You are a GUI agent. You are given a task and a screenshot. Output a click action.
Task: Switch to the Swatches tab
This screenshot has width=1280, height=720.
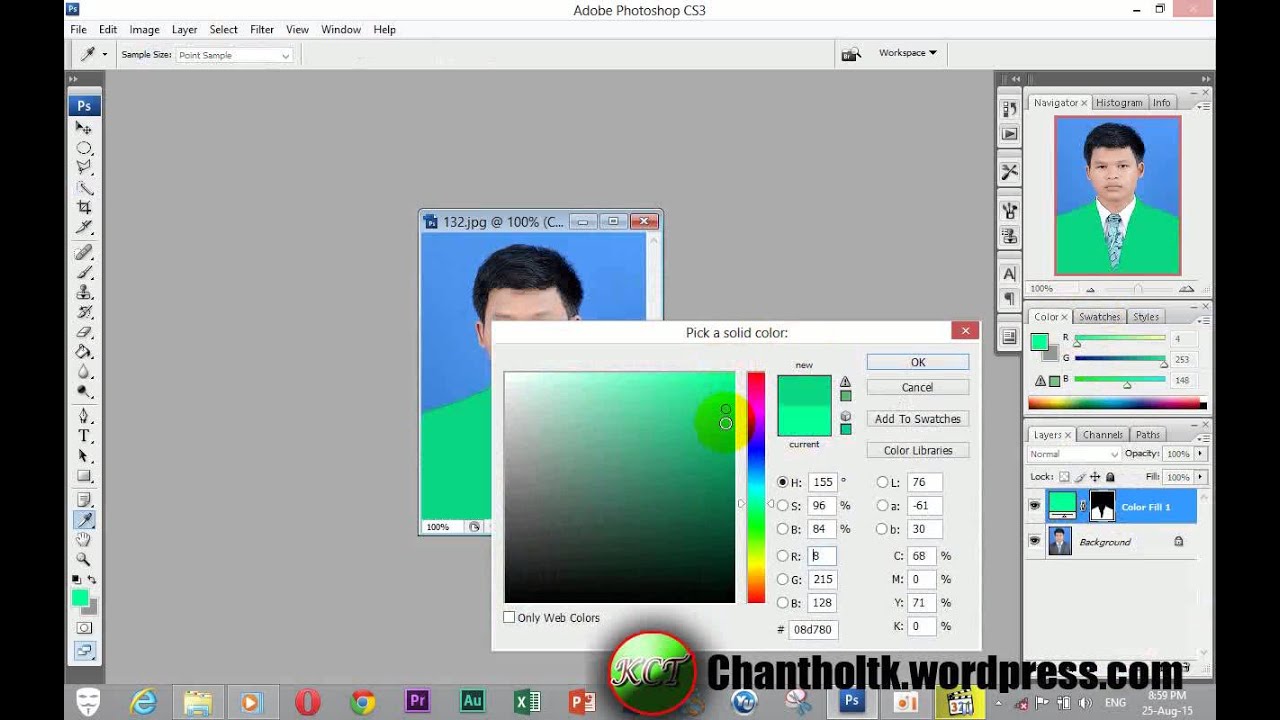click(1099, 317)
